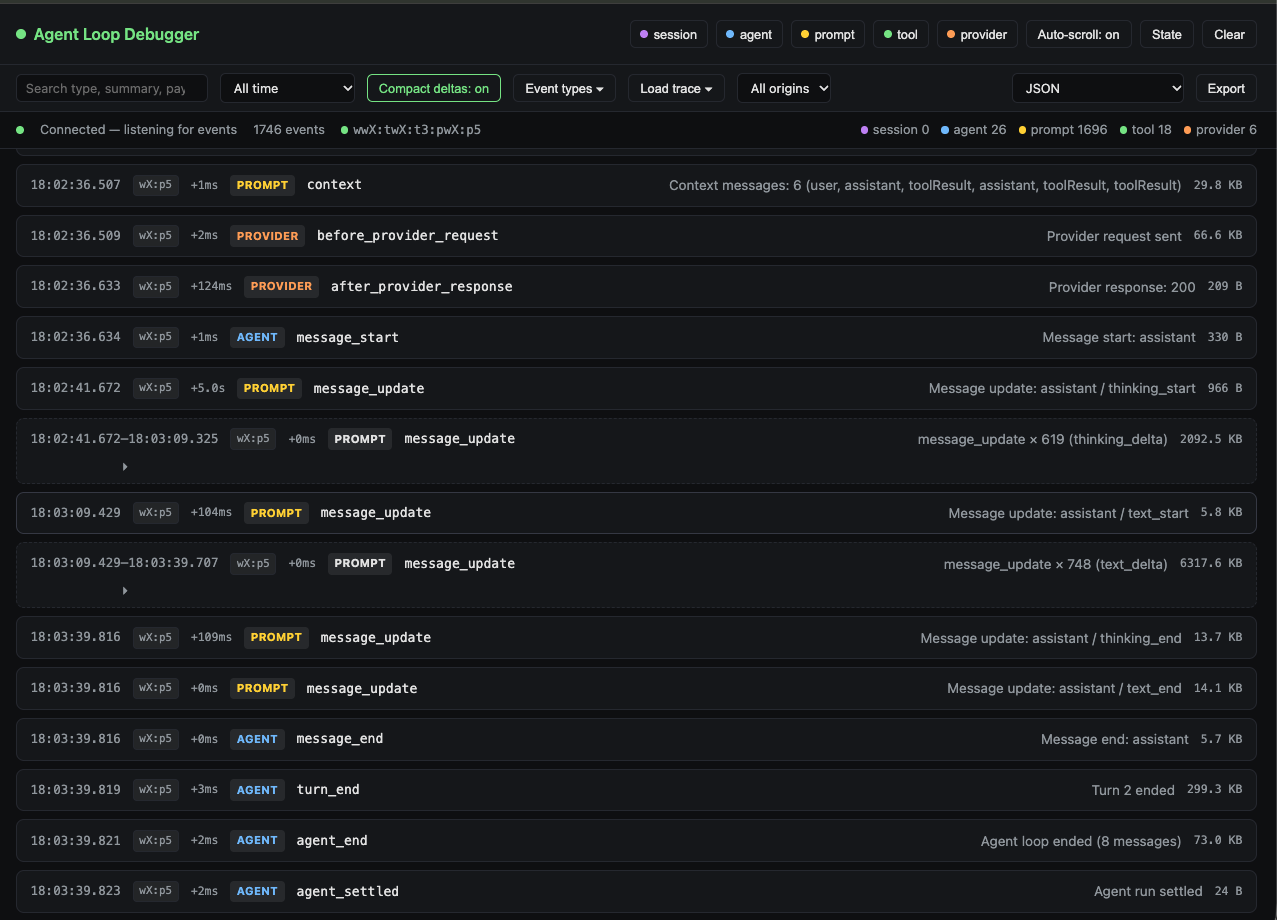Screen dimensions: 1277x920
Task: Toggle the agent filter chip
Action: (x=749, y=34)
